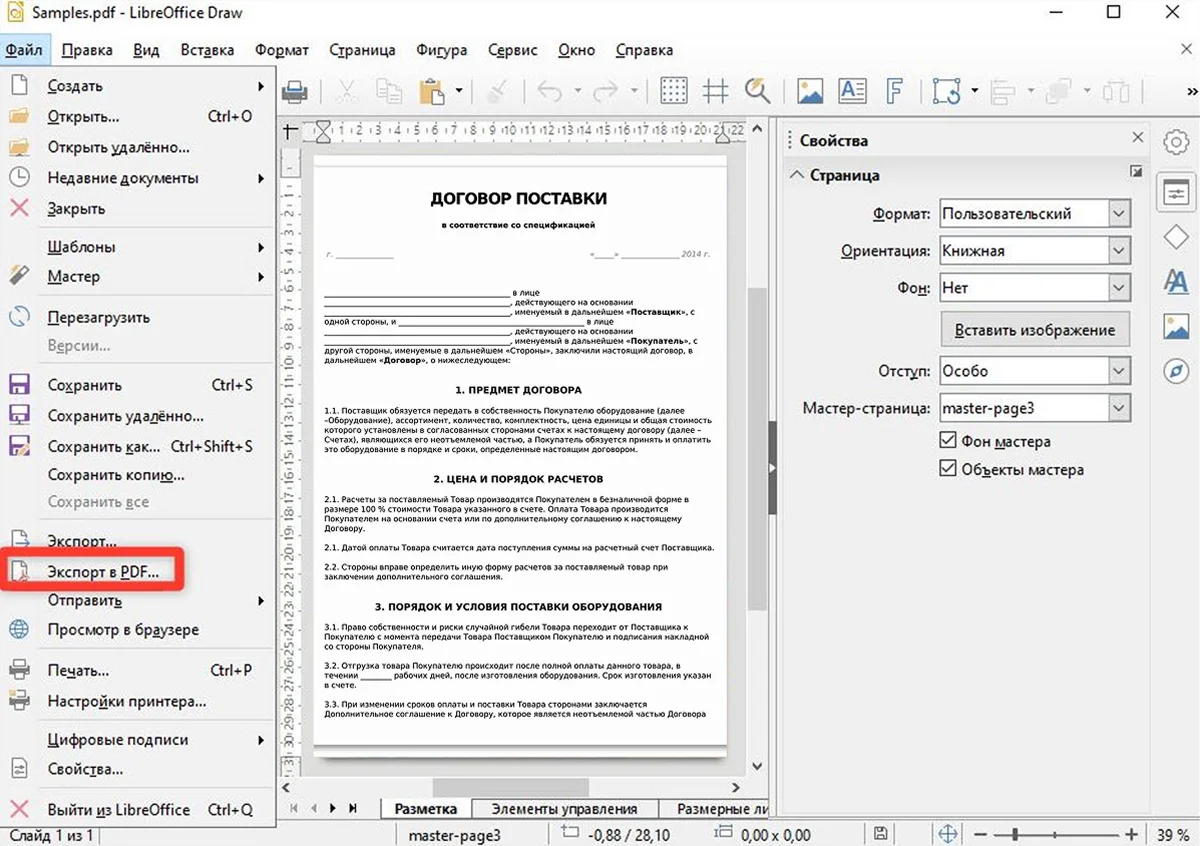Toggle the Объекты мастера checkbox

[x=948, y=469]
